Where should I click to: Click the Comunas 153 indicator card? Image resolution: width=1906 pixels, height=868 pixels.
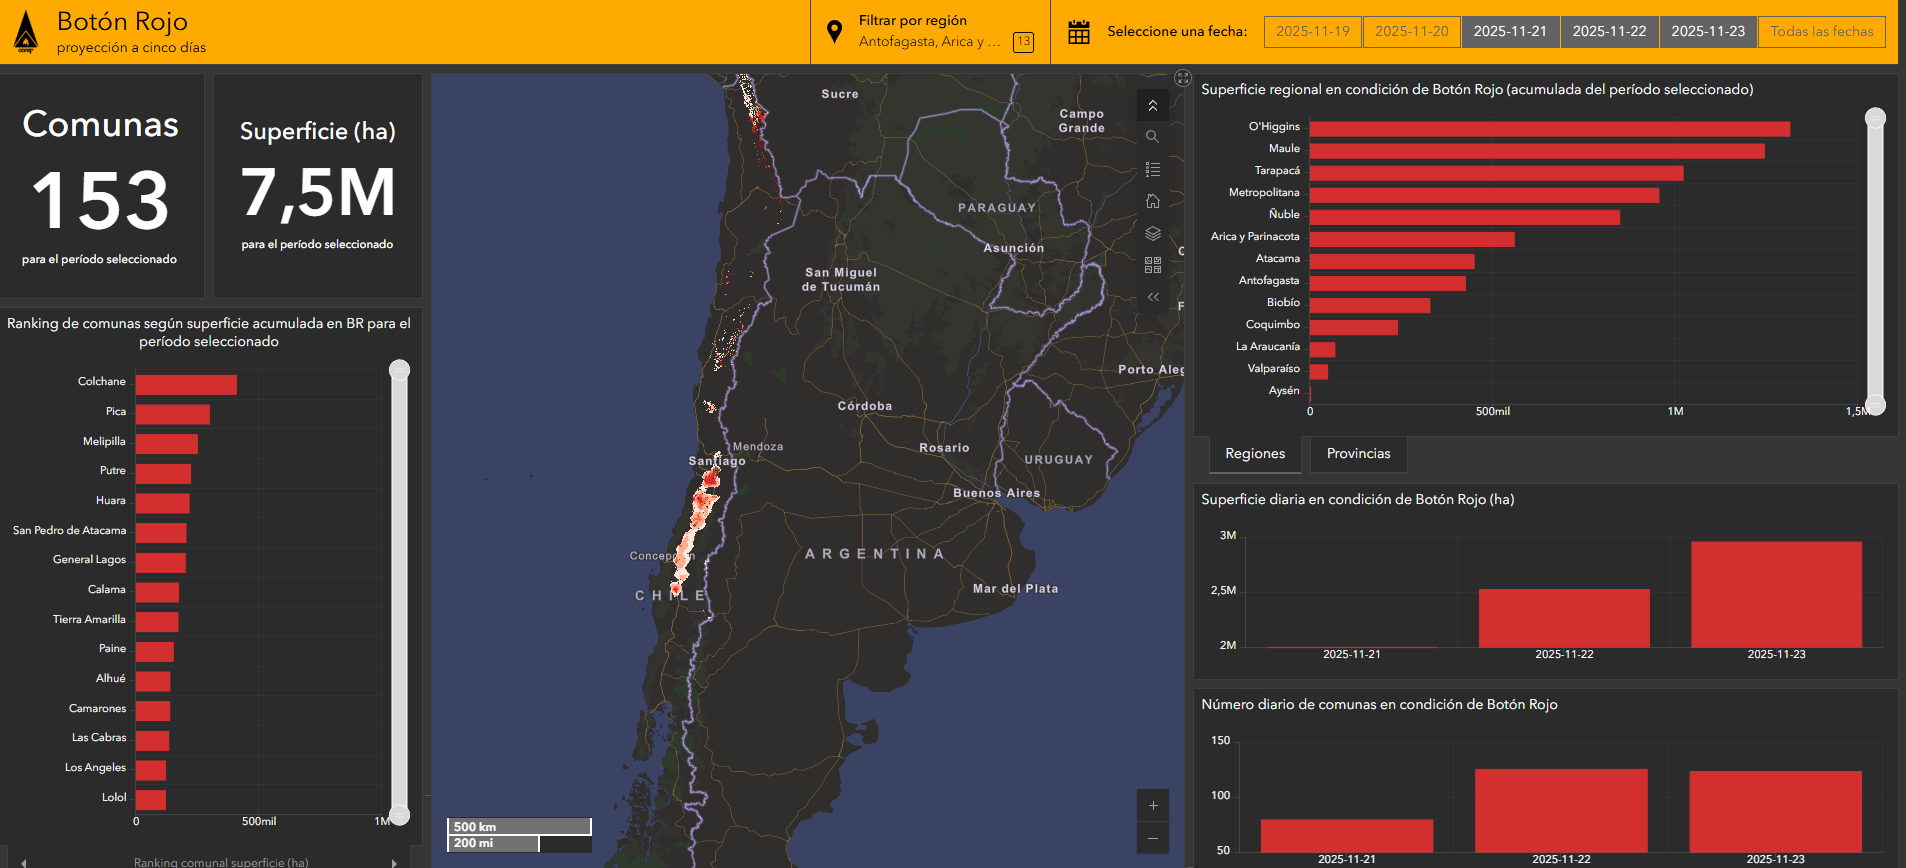[x=101, y=186]
